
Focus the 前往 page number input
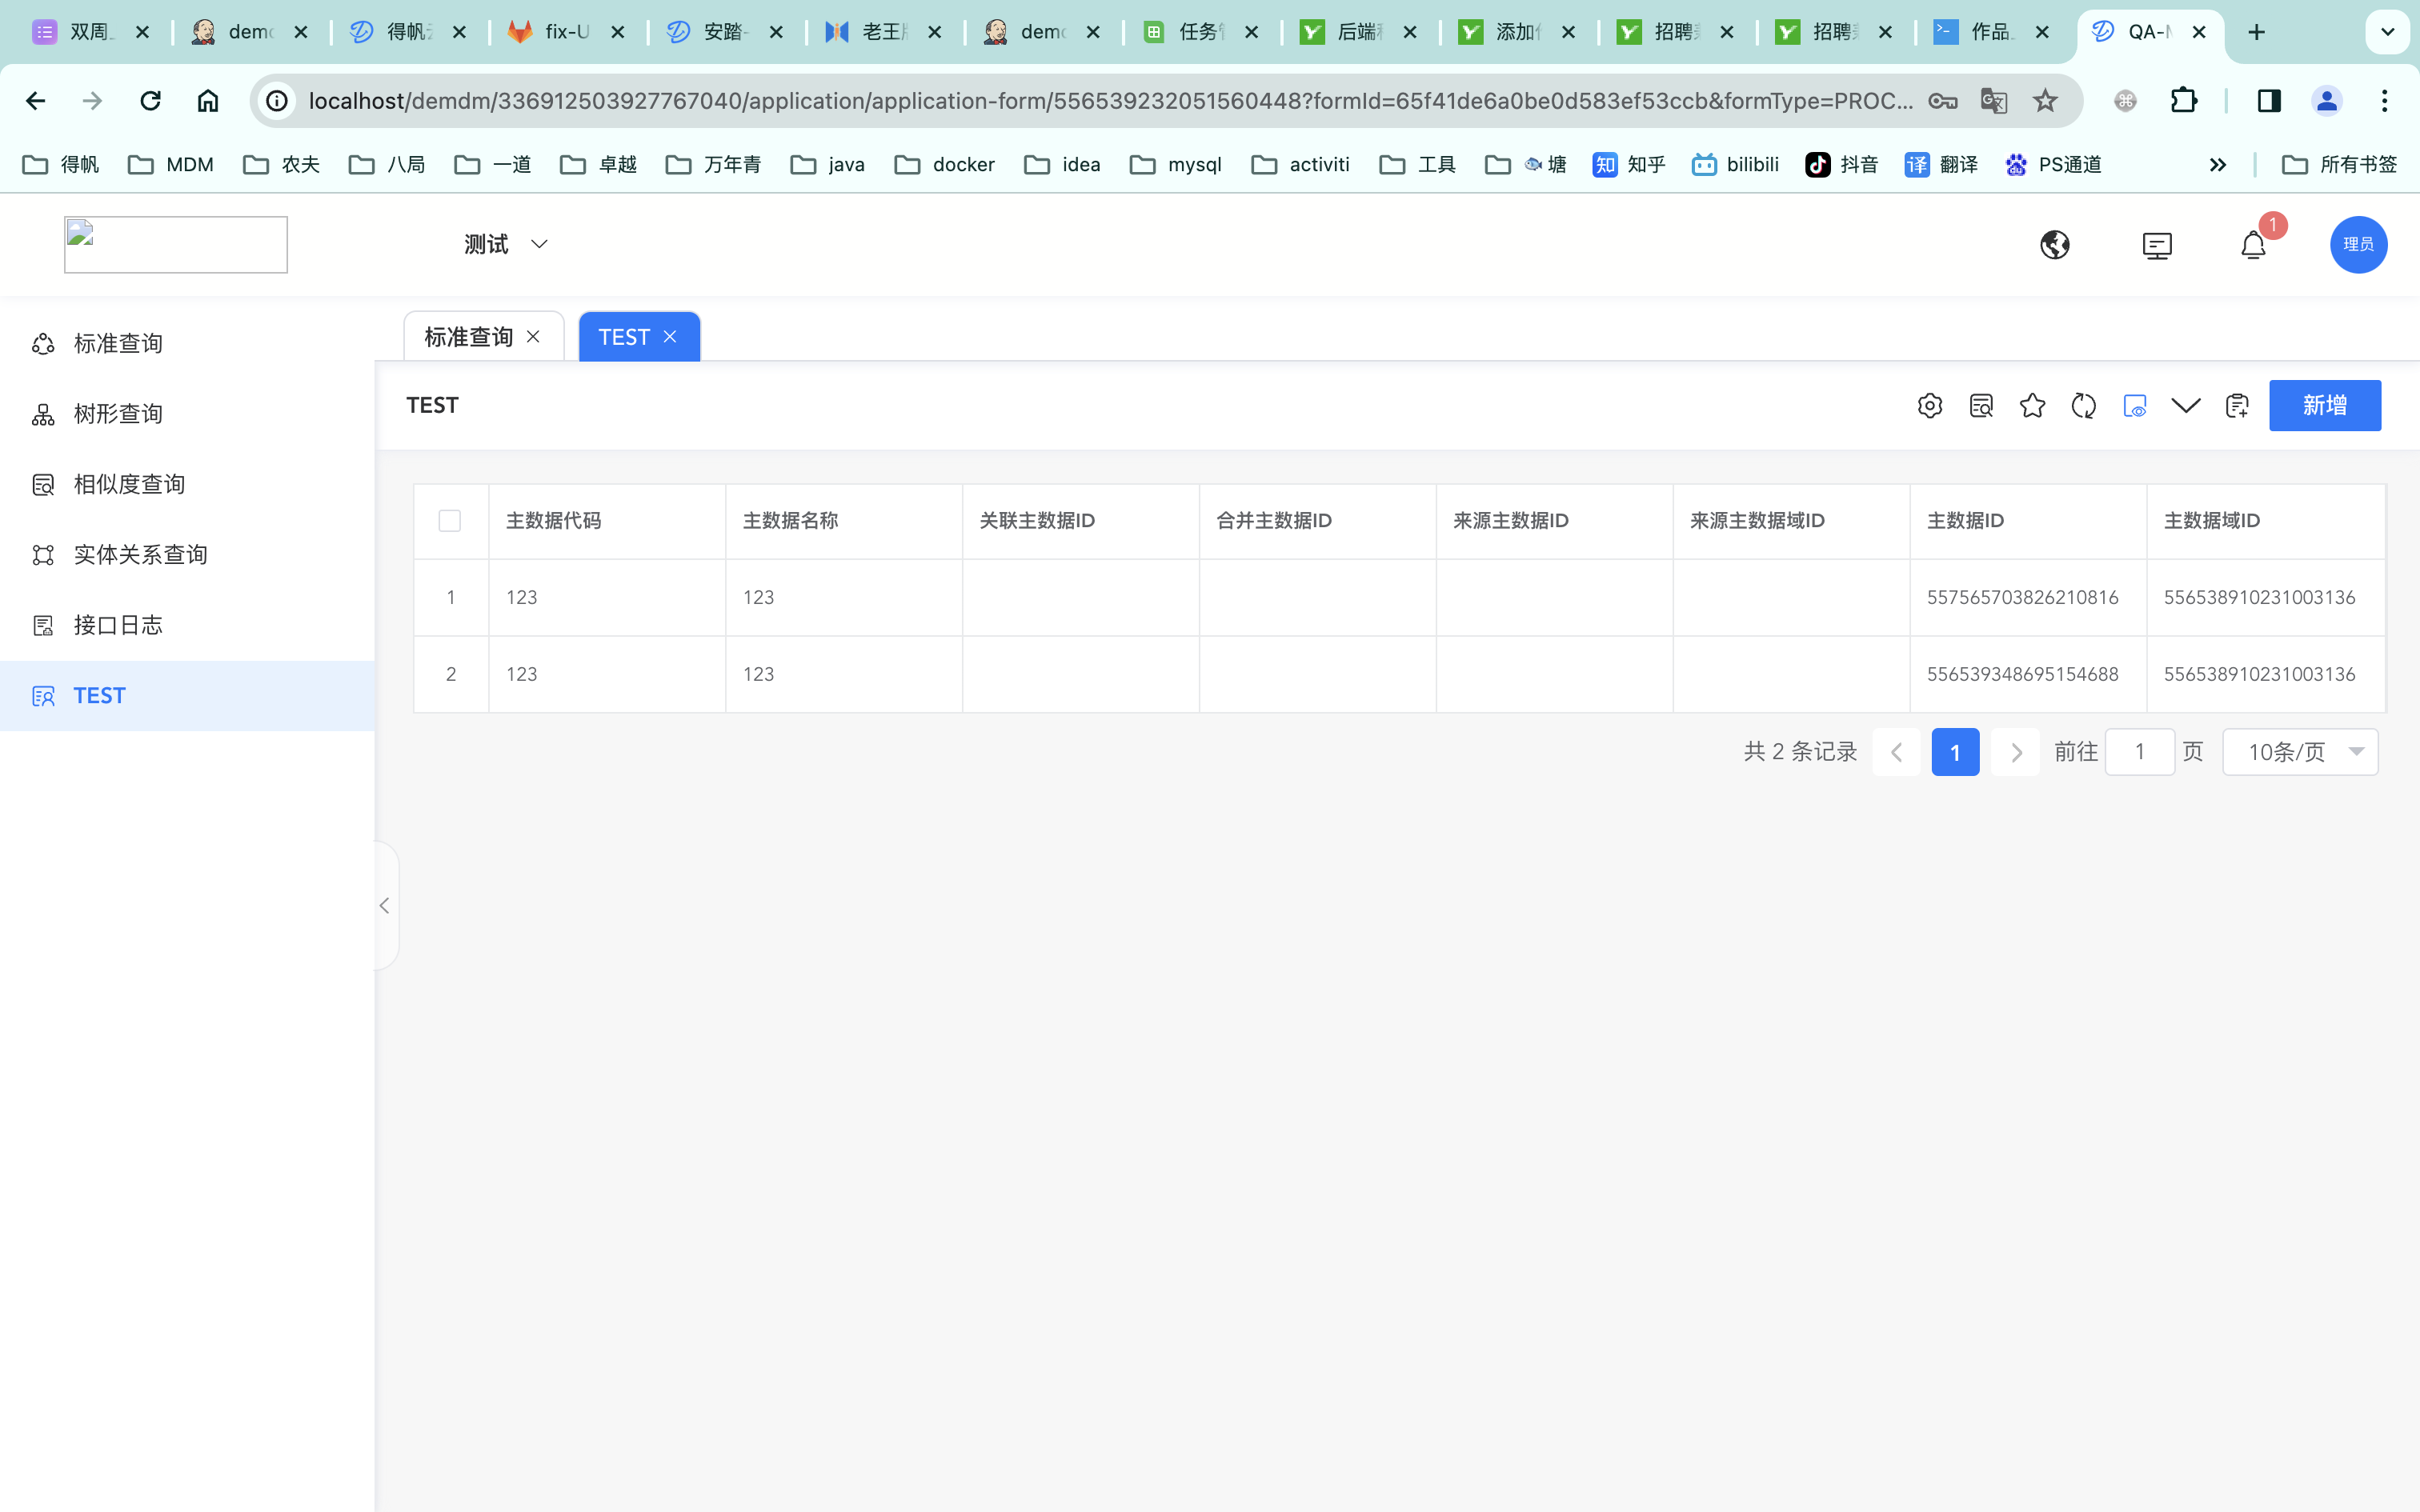(2140, 752)
